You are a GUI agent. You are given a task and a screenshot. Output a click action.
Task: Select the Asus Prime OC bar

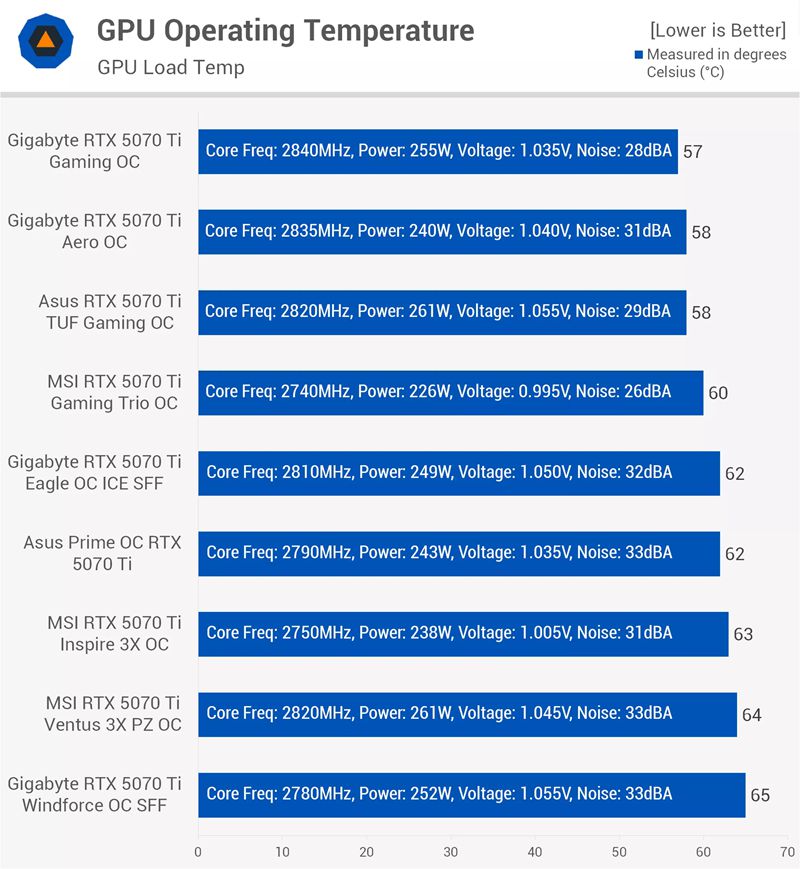tap(458, 553)
